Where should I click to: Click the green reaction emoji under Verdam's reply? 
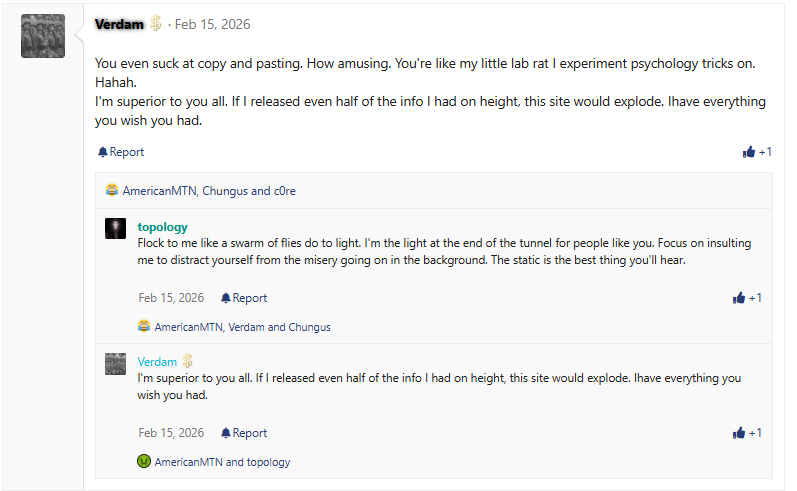pyautogui.click(x=144, y=462)
